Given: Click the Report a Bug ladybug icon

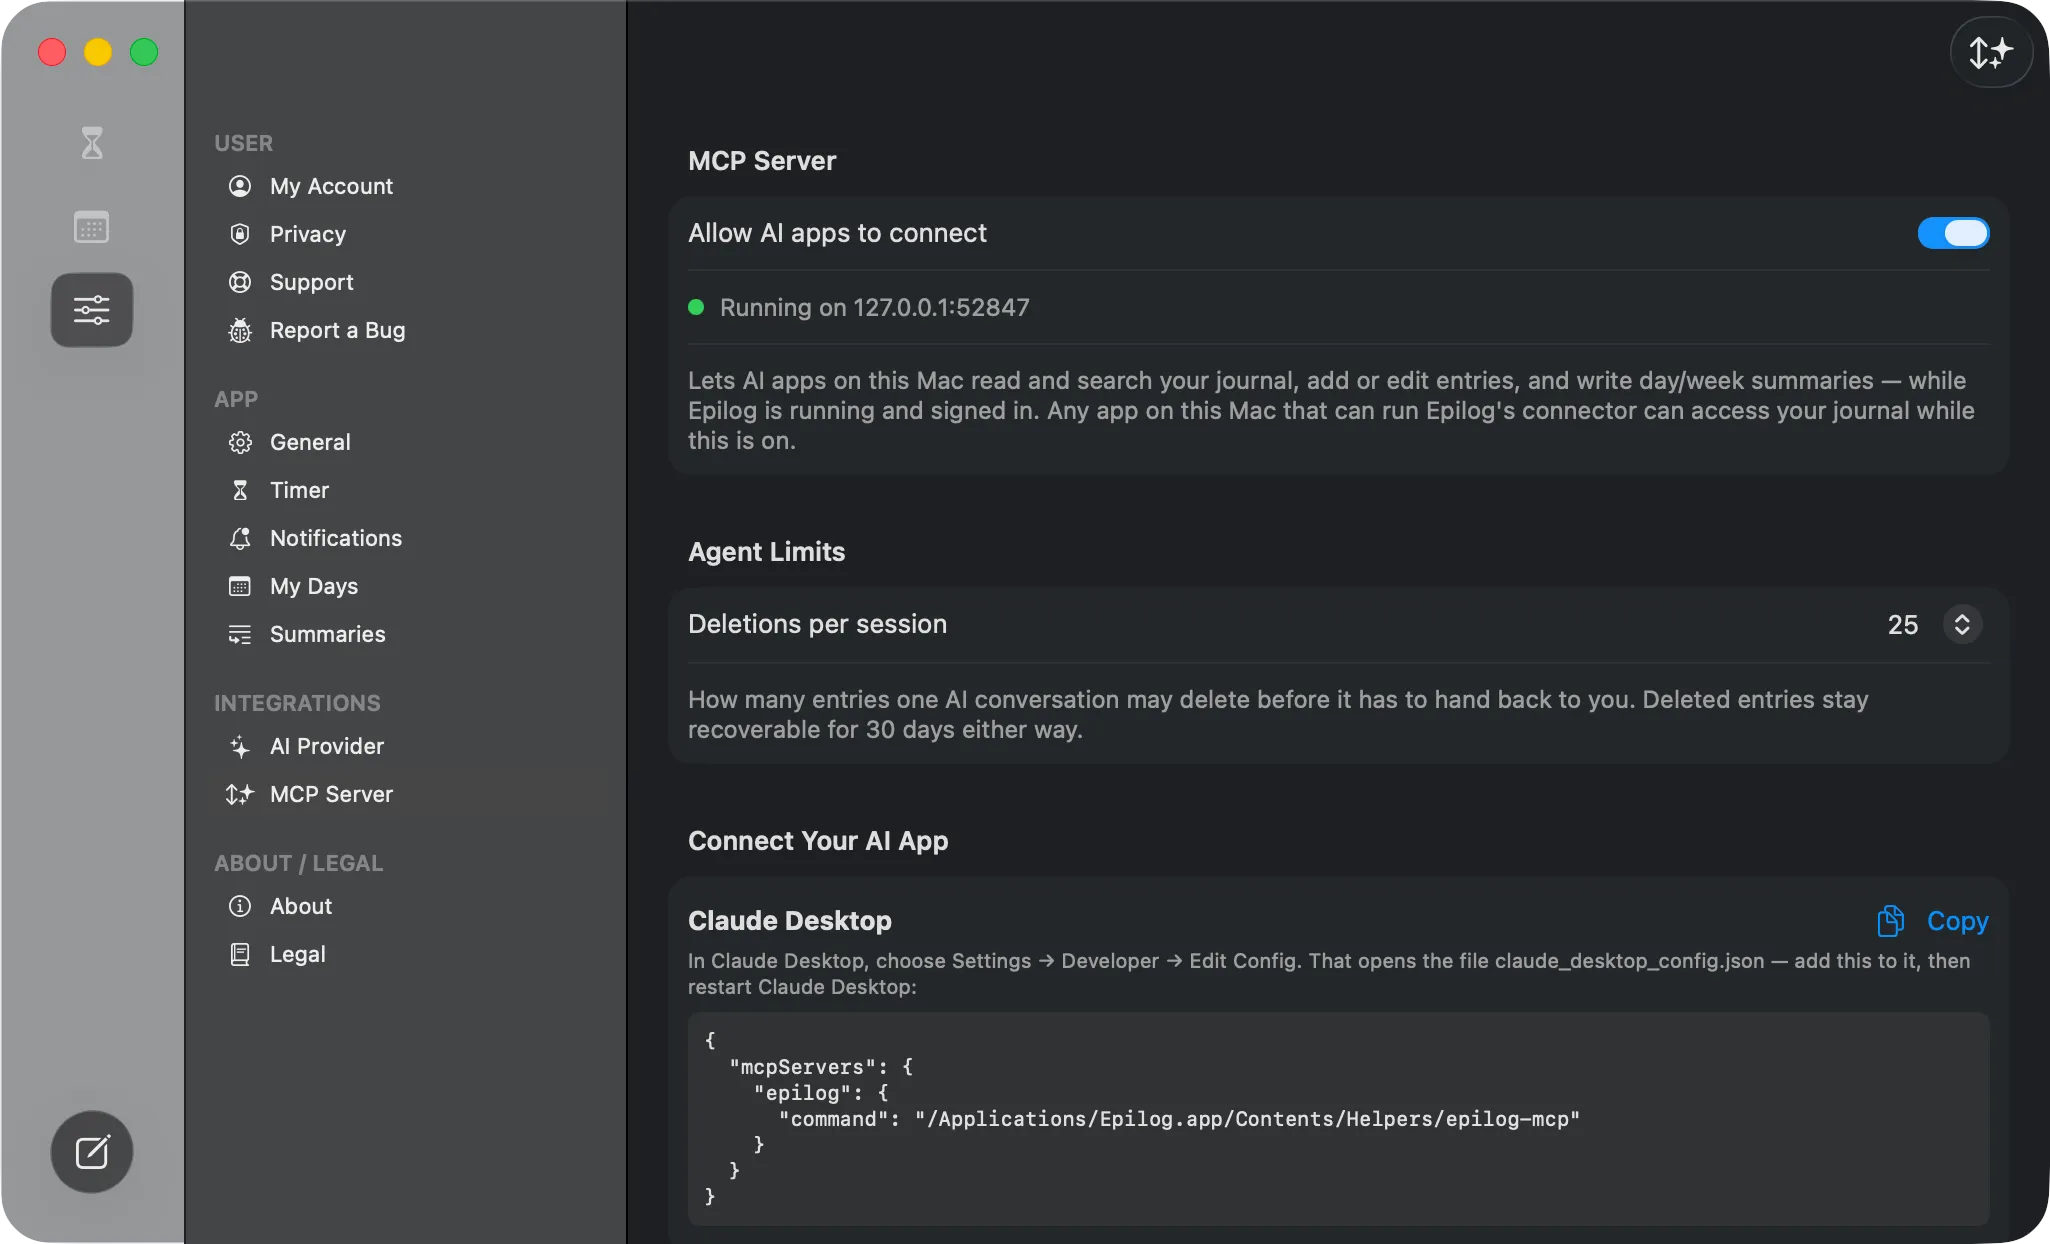Looking at the screenshot, I should click(240, 330).
